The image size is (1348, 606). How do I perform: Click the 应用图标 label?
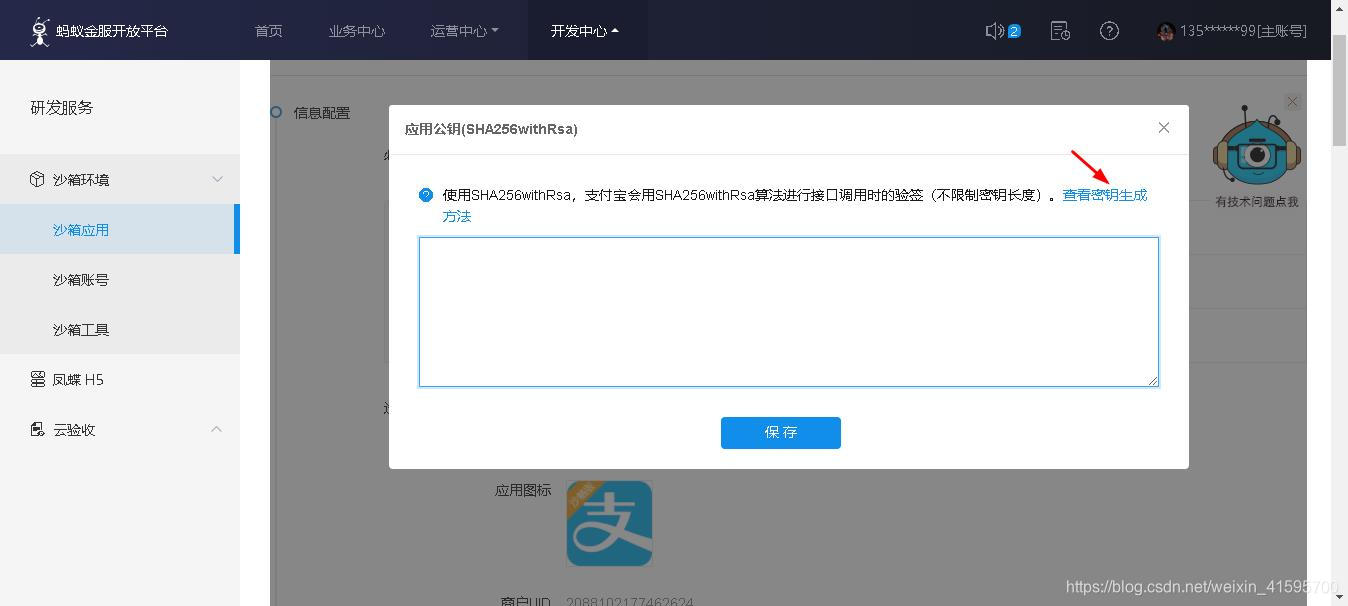[x=523, y=490]
